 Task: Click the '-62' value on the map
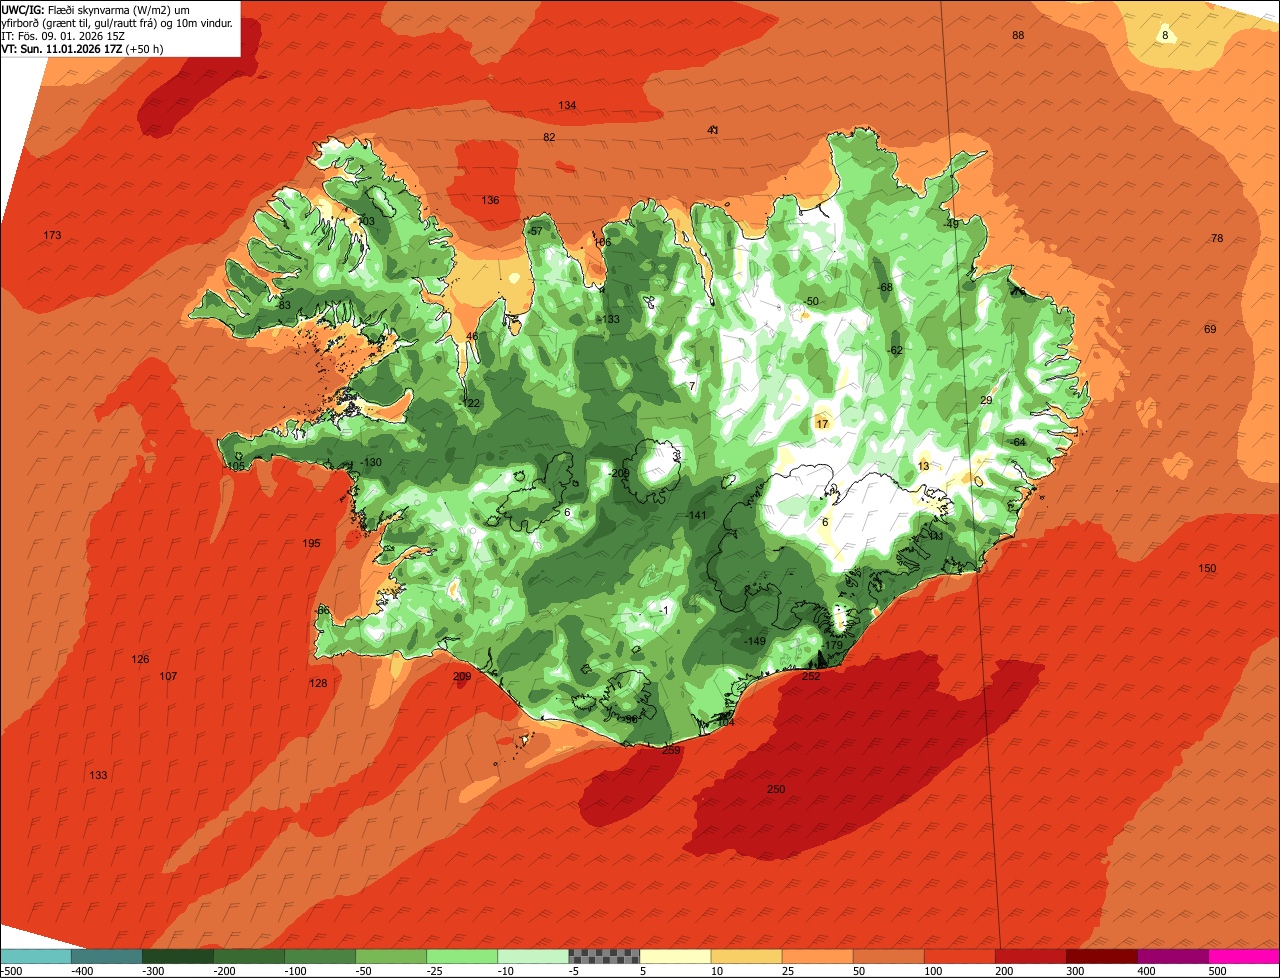[895, 350]
